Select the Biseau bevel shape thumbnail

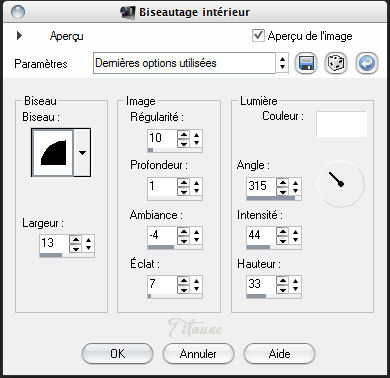coord(53,153)
